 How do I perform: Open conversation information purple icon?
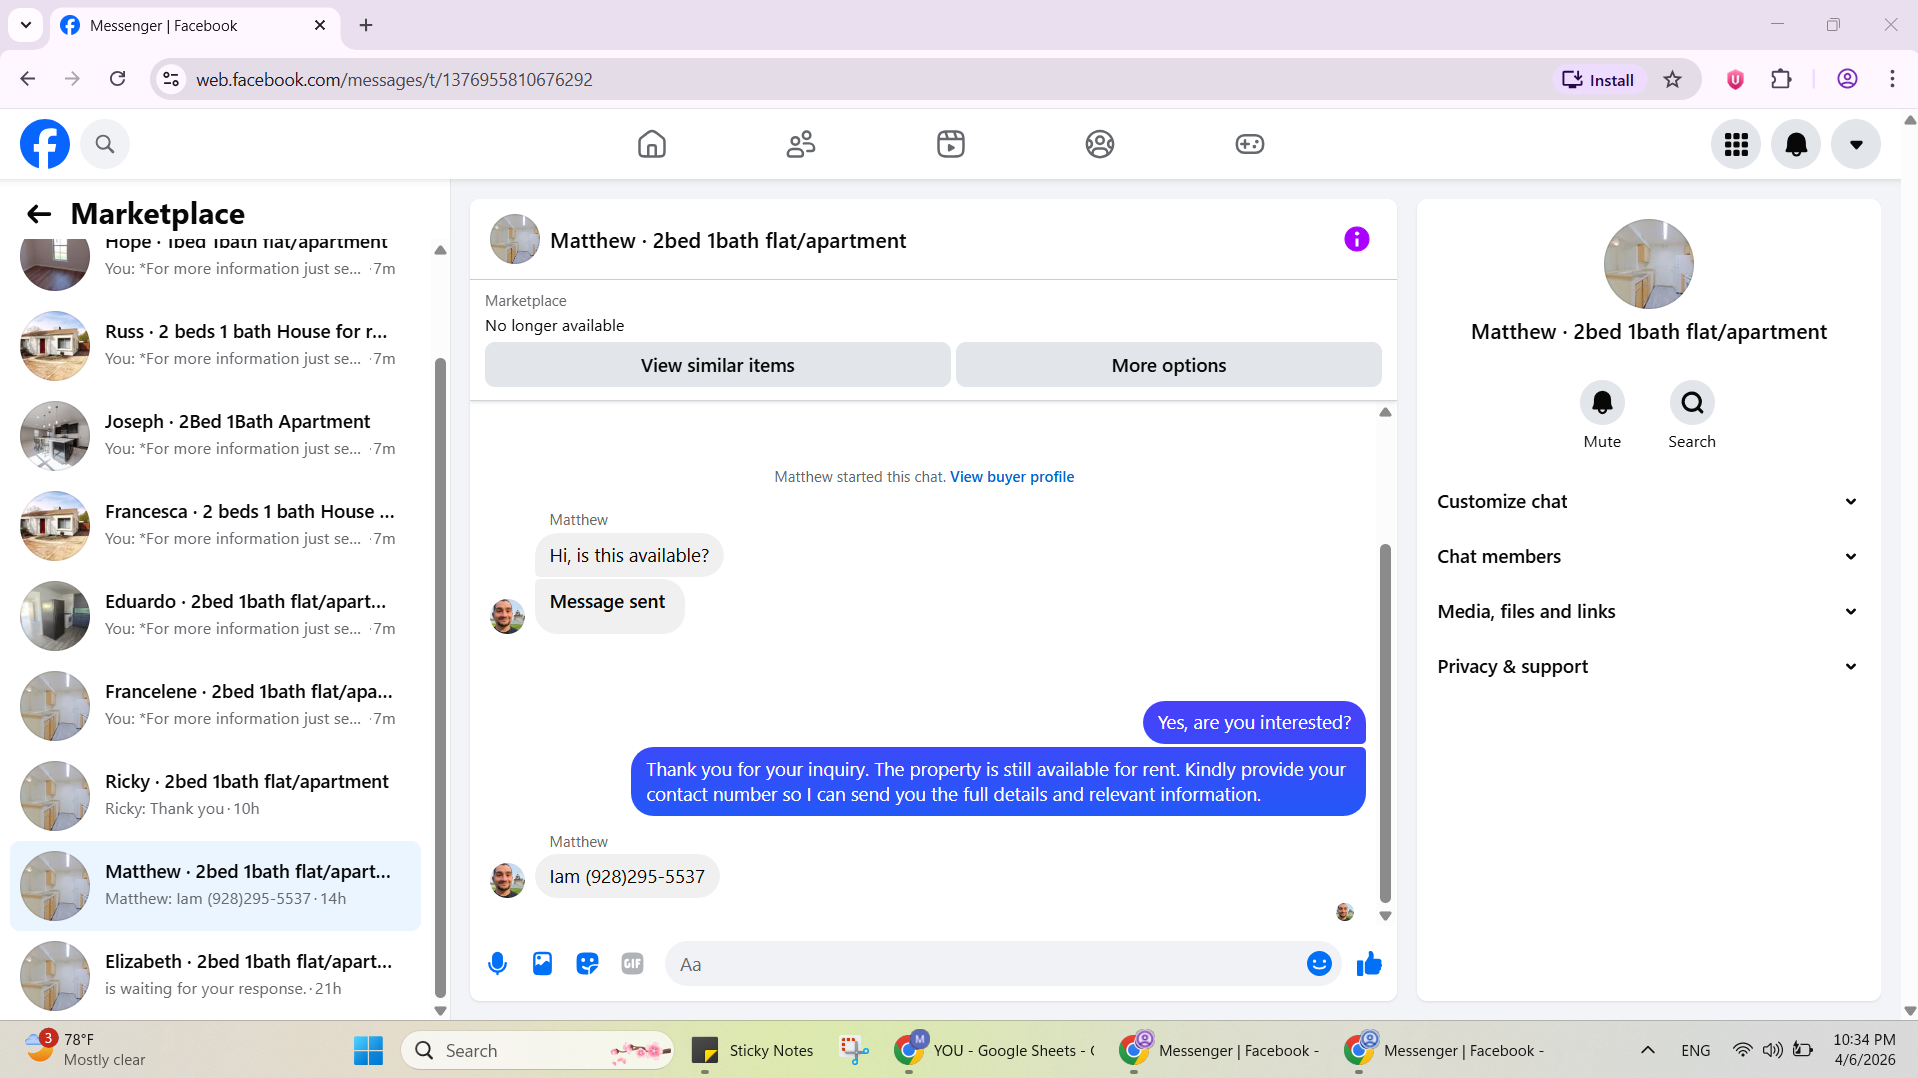[1357, 239]
